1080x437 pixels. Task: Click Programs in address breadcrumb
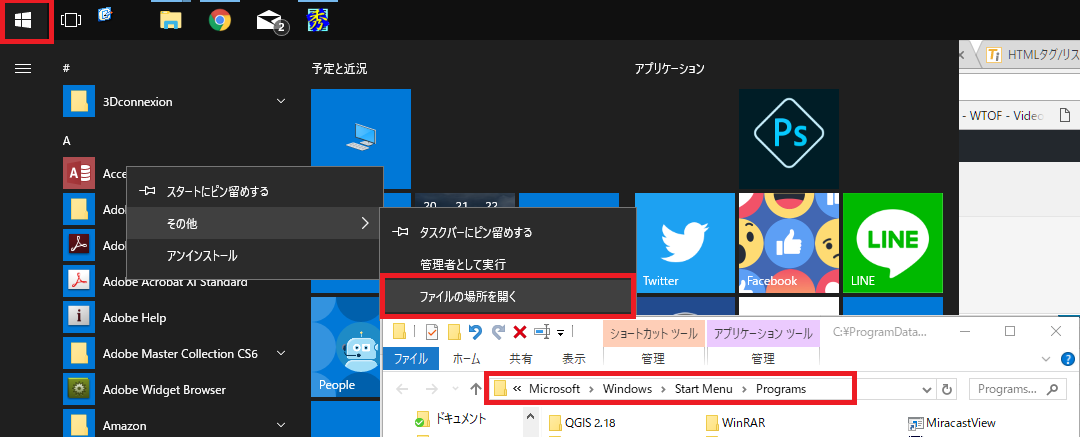(x=780, y=389)
